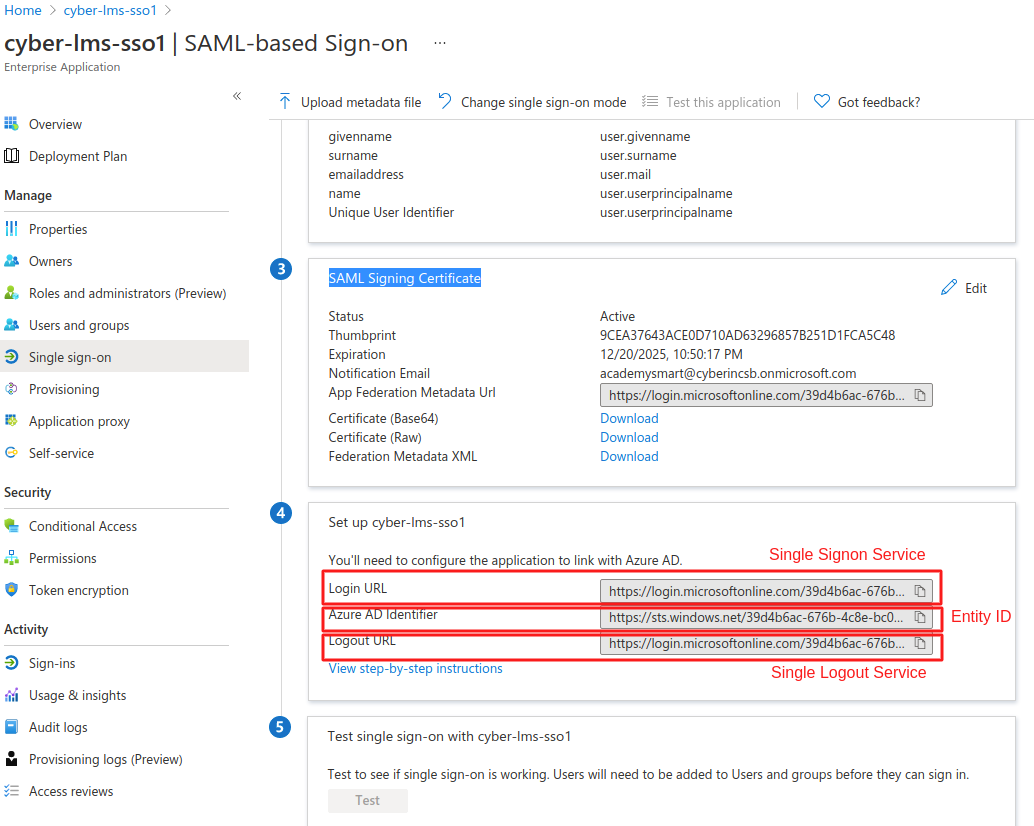
Task: Download the Federation Metadata XML
Action: tap(629, 457)
